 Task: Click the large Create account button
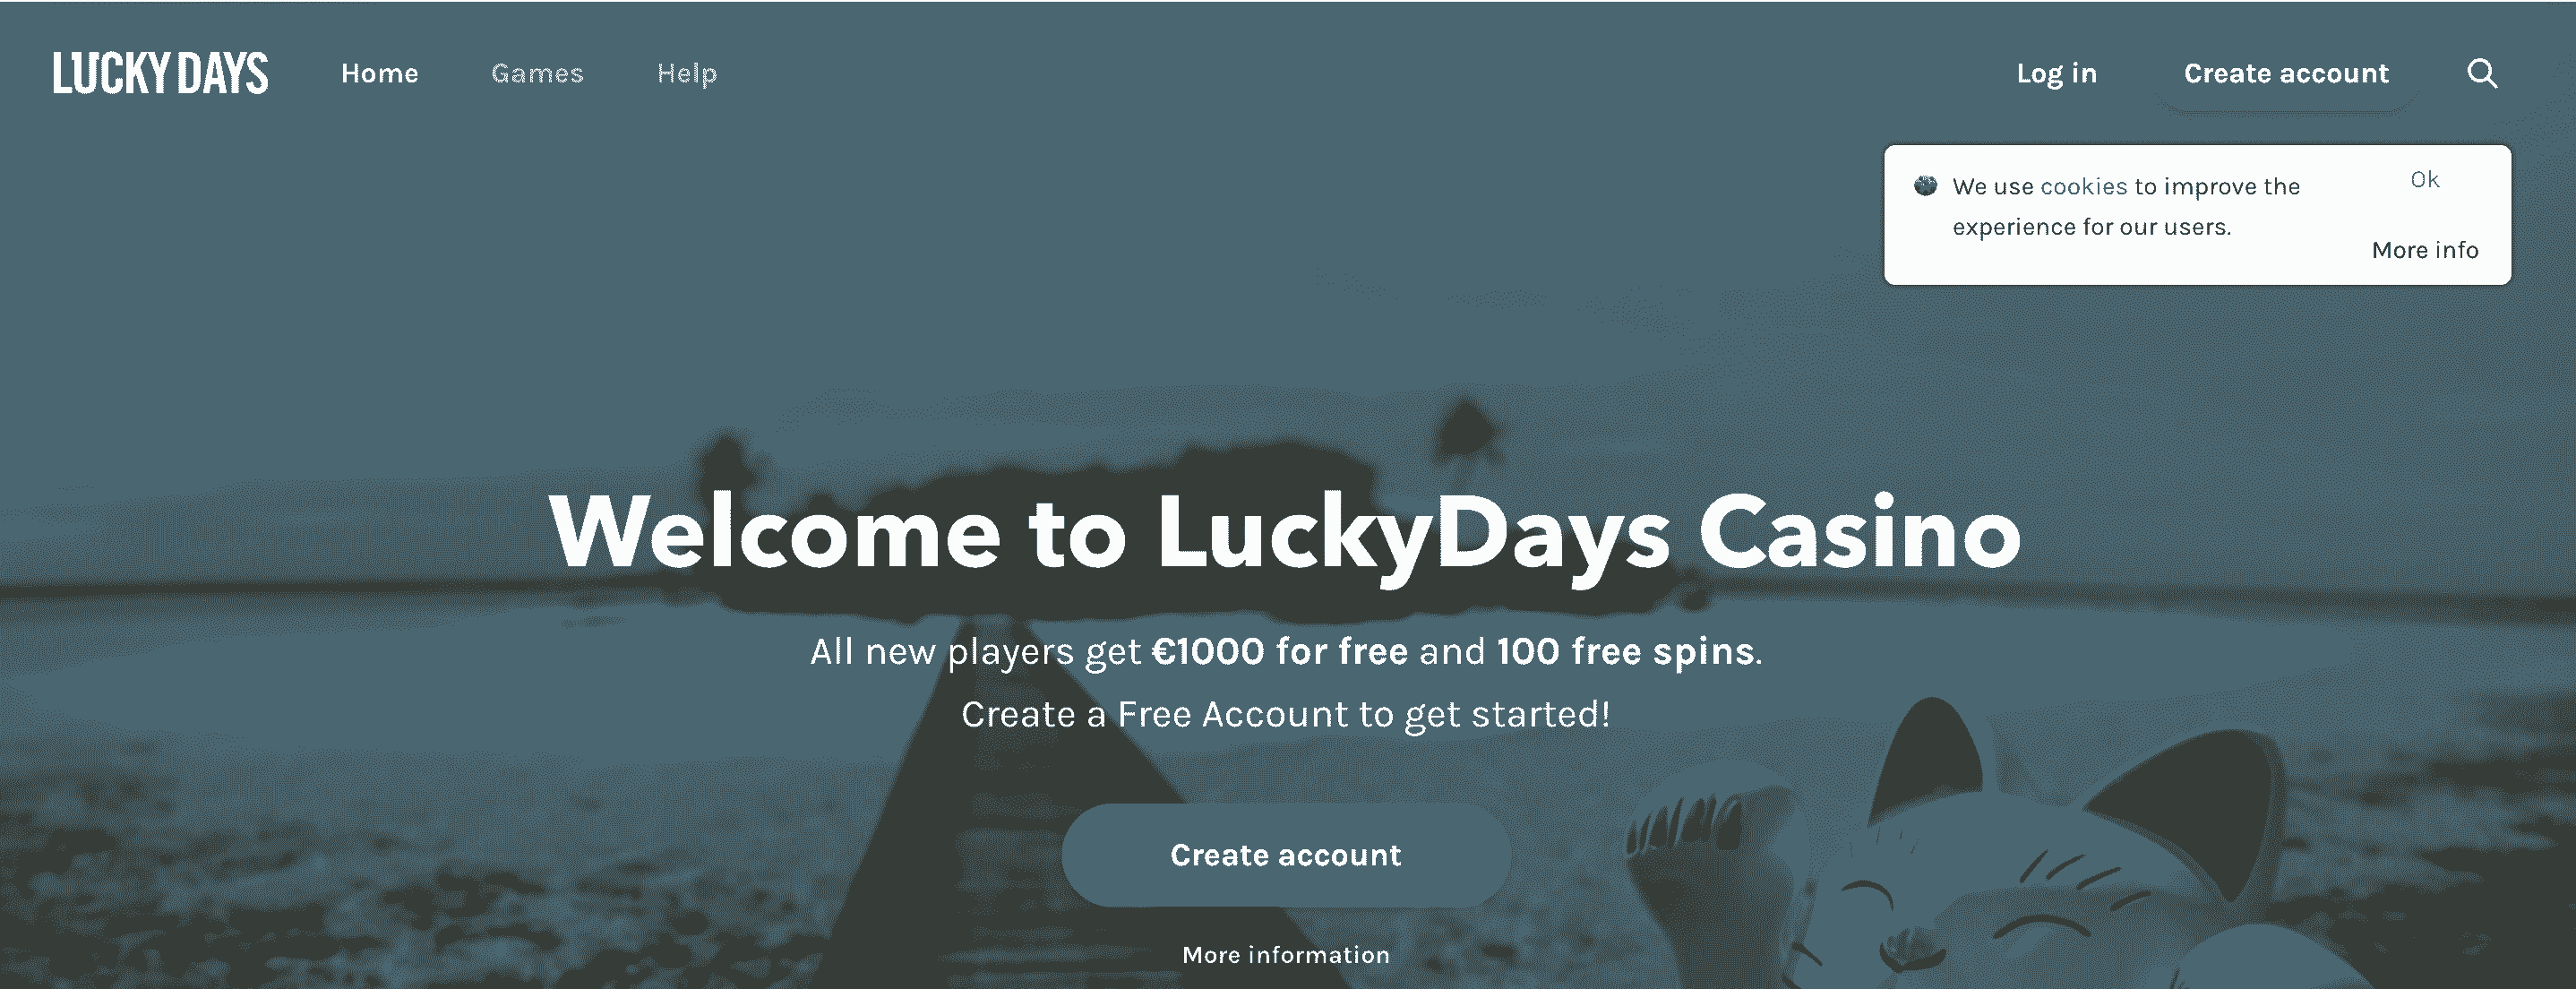1286,855
